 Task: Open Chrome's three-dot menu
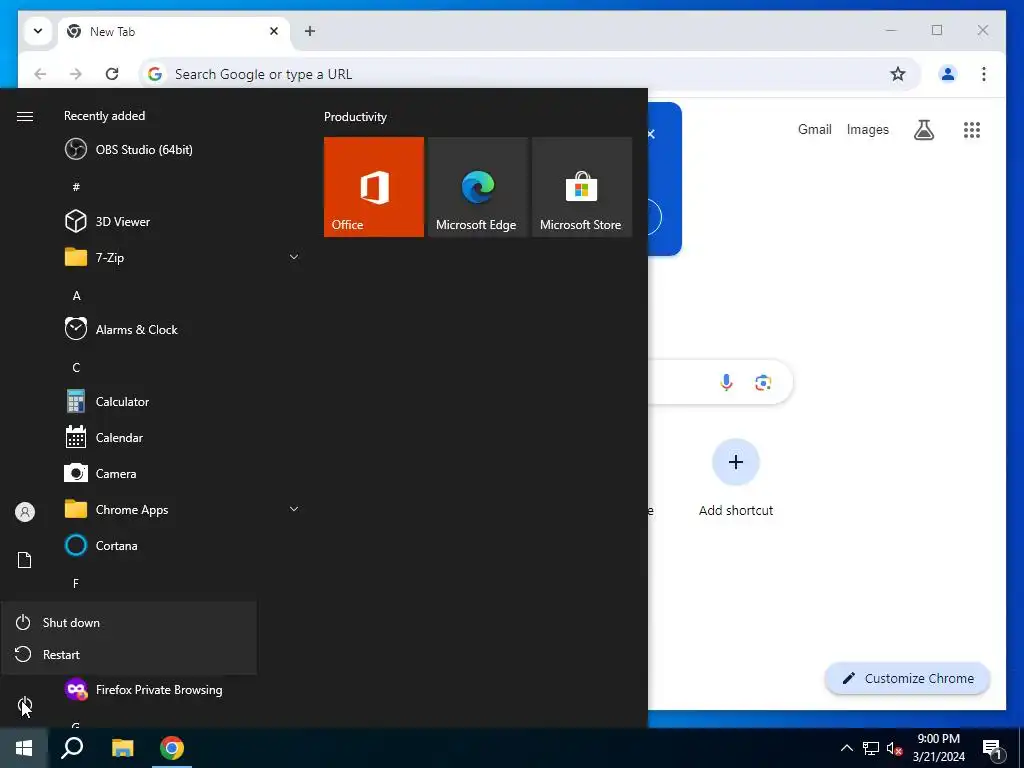984,74
